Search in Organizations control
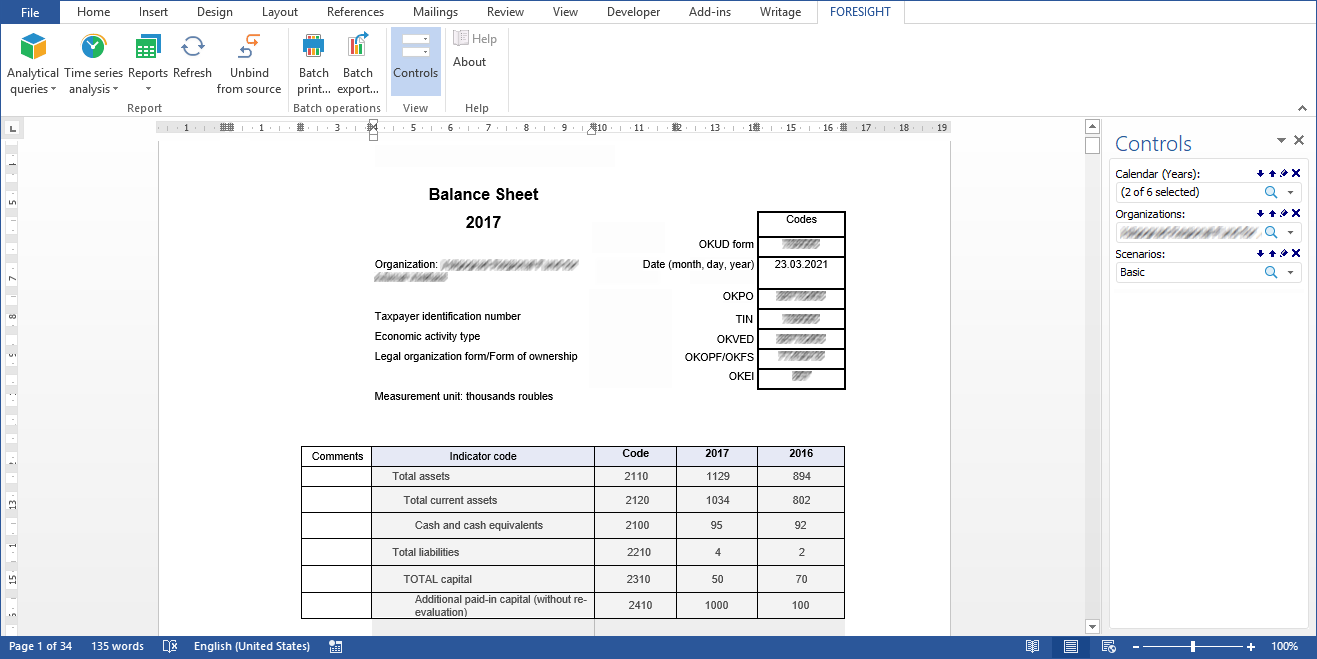The width and height of the screenshot is (1317, 659). click(x=1271, y=232)
